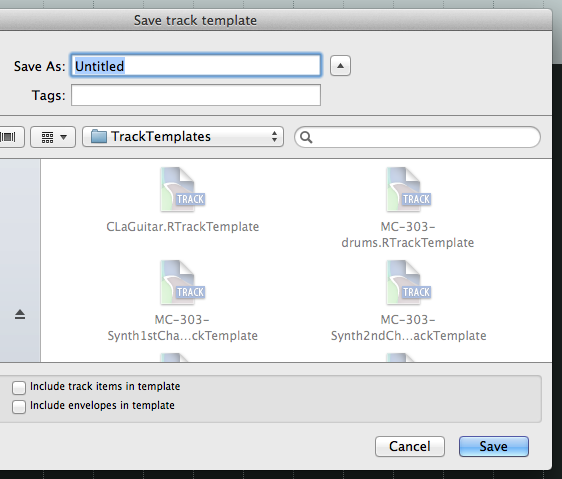This screenshot has height=479, width=562.
Task: Click the TrackTemplates folder icon
Action: [x=99, y=137]
